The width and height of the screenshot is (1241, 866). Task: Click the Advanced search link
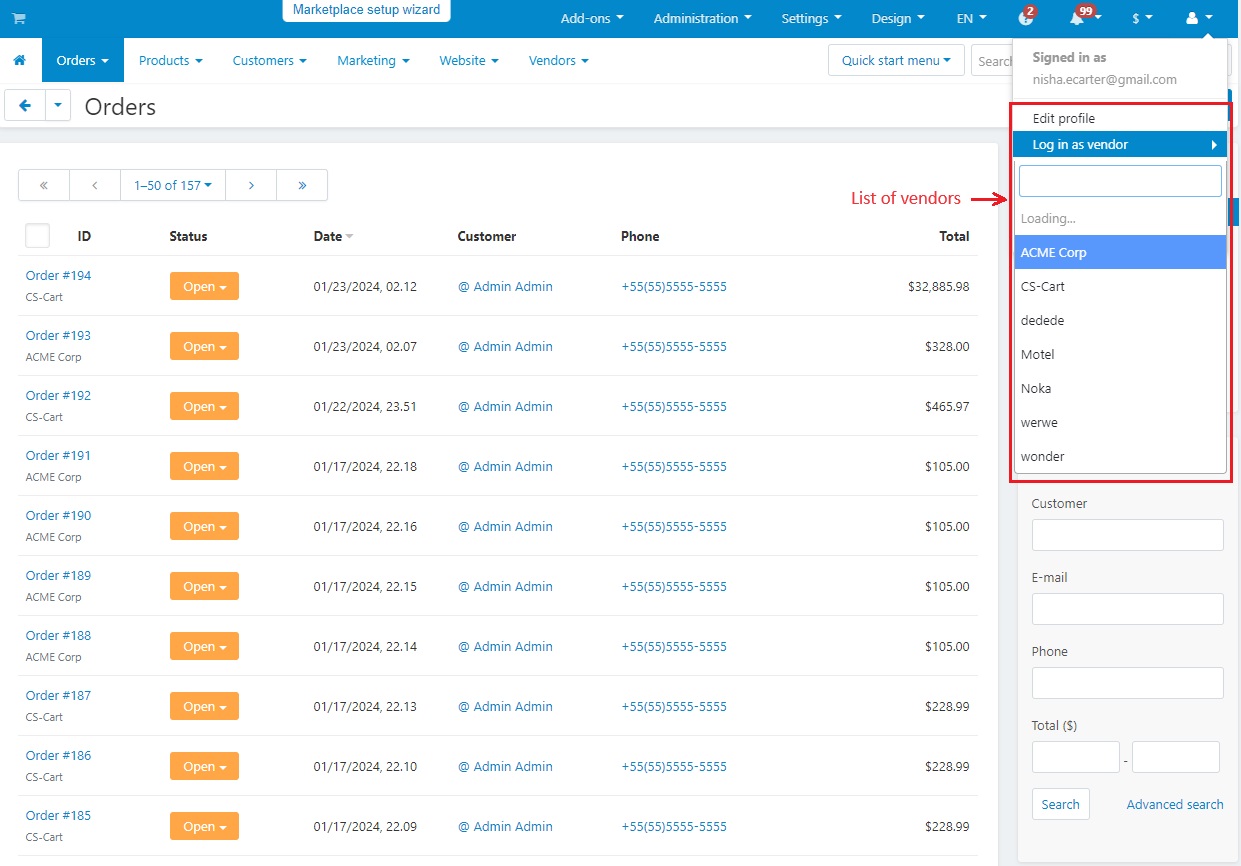pyautogui.click(x=1175, y=804)
